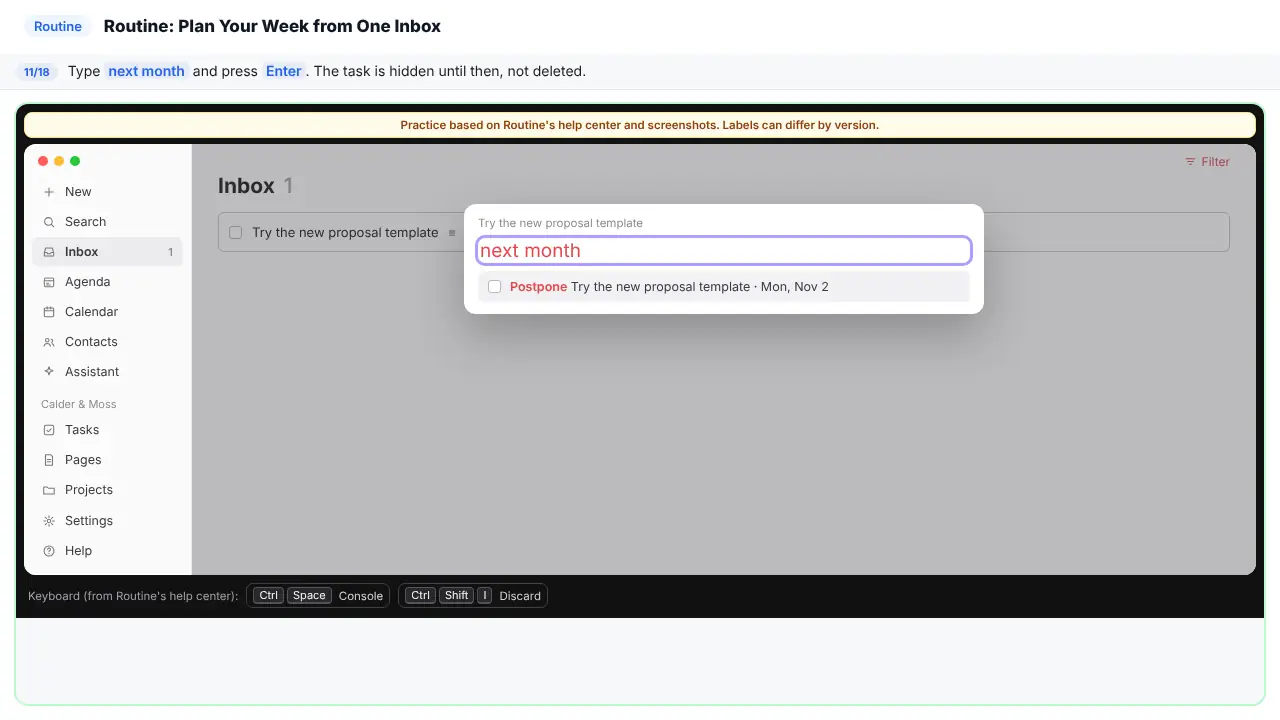The width and height of the screenshot is (1280, 720).
Task: Choose the Postpone suggestion for Mon, Nov 2
Action: coord(724,287)
